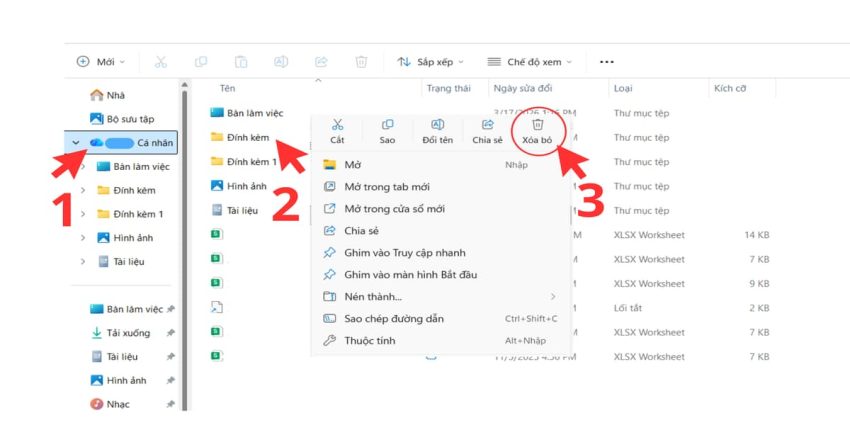Sort by the Trạng thái column header
The width and height of the screenshot is (850, 425).
[448, 88]
